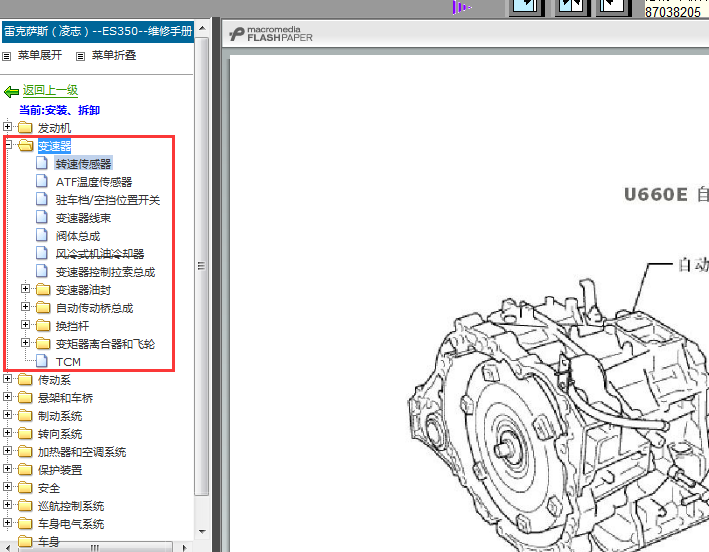This screenshot has height=552, width=709.
Task: Select the 加热器和空调系统 label
Action: click(x=82, y=452)
